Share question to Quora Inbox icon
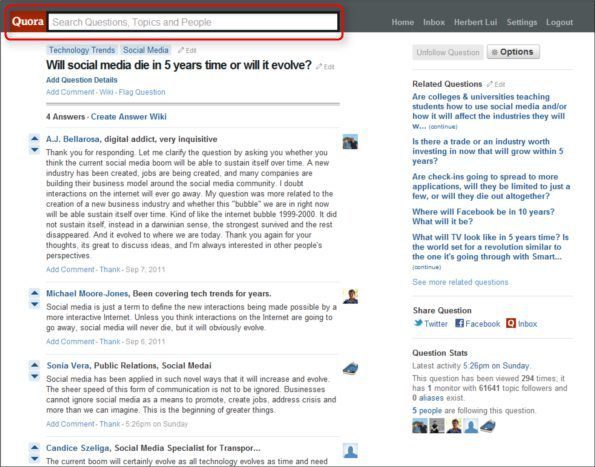The width and height of the screenshot is (595, 467). click(x=511, y=323)
